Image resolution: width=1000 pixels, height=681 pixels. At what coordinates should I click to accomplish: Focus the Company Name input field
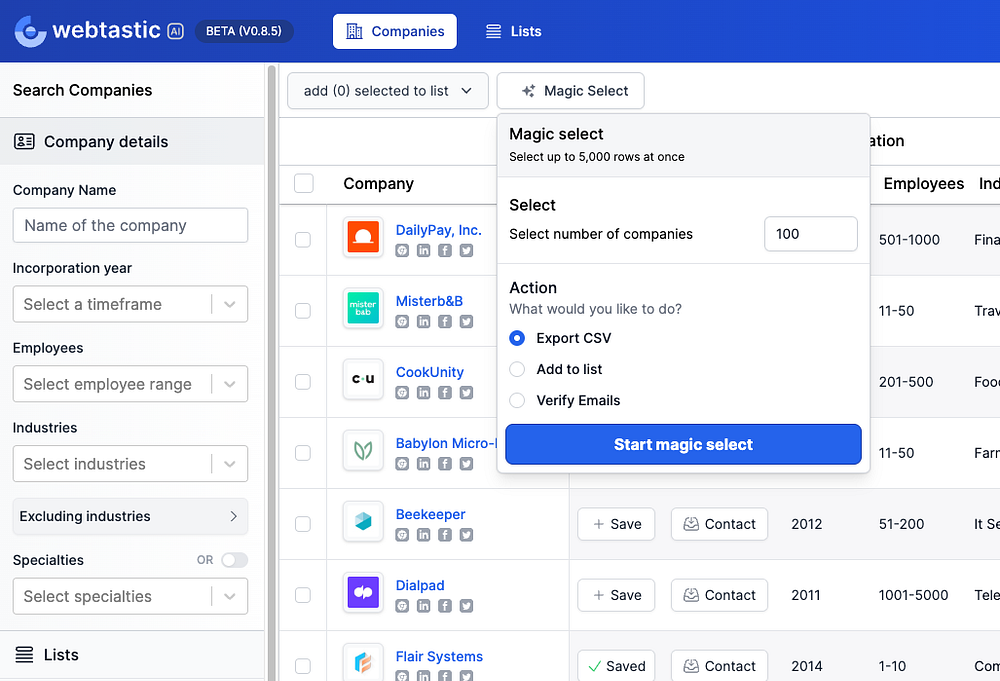click(130, 225)
